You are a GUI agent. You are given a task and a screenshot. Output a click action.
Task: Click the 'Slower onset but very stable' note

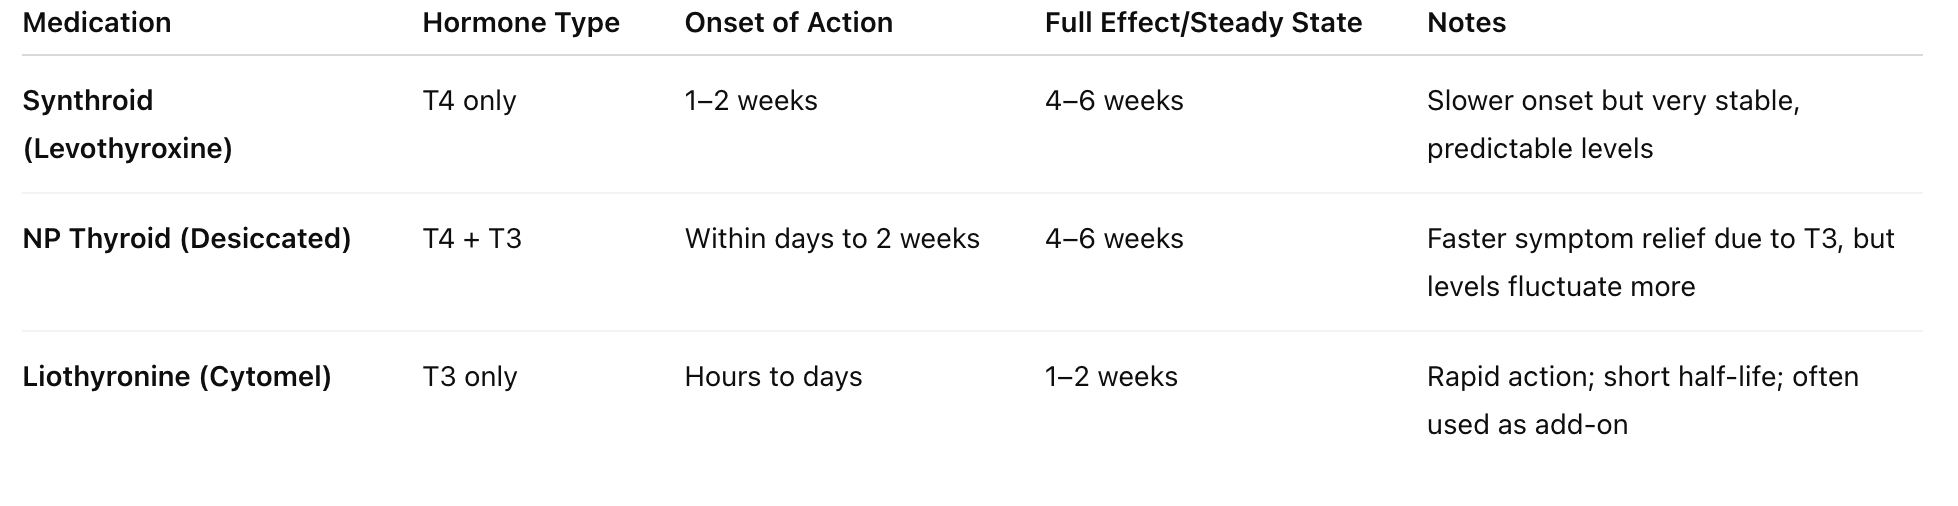1612,124
